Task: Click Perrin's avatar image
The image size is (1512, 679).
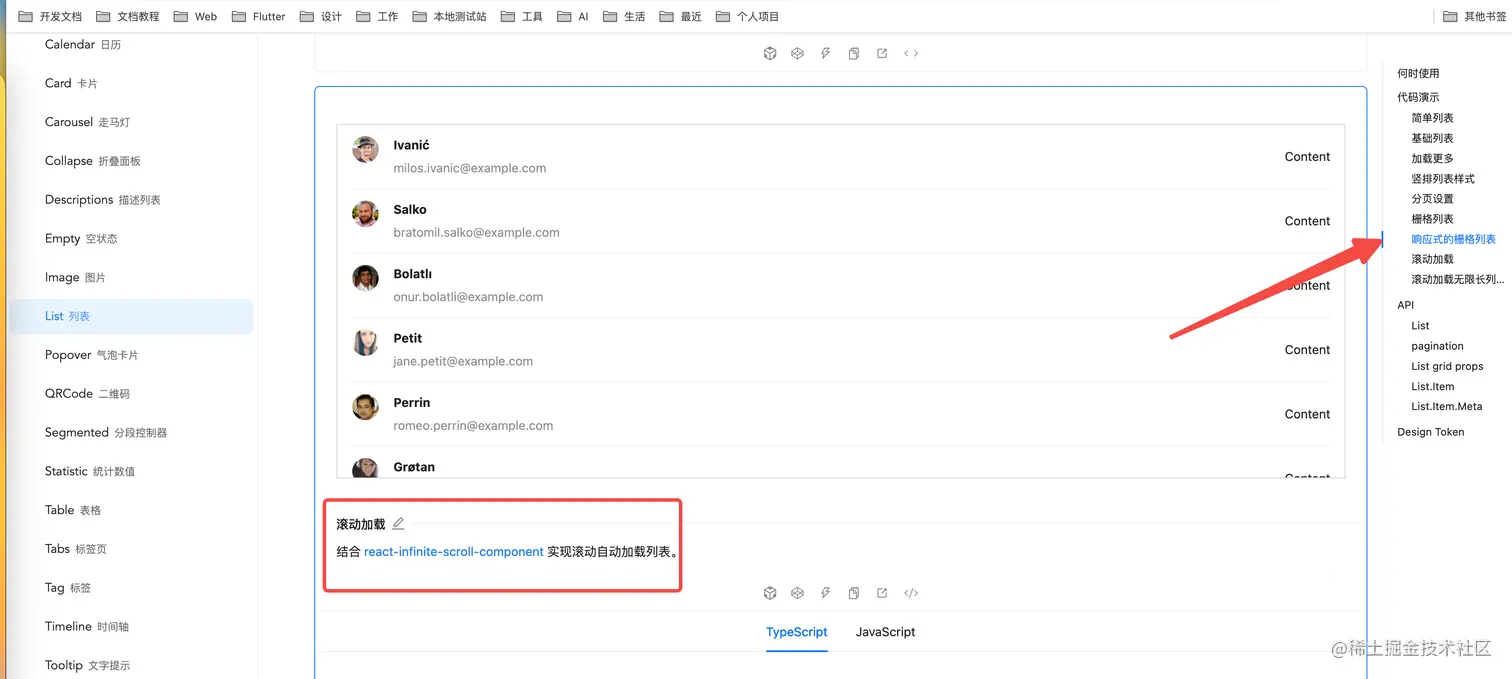Action: [366, 407]
